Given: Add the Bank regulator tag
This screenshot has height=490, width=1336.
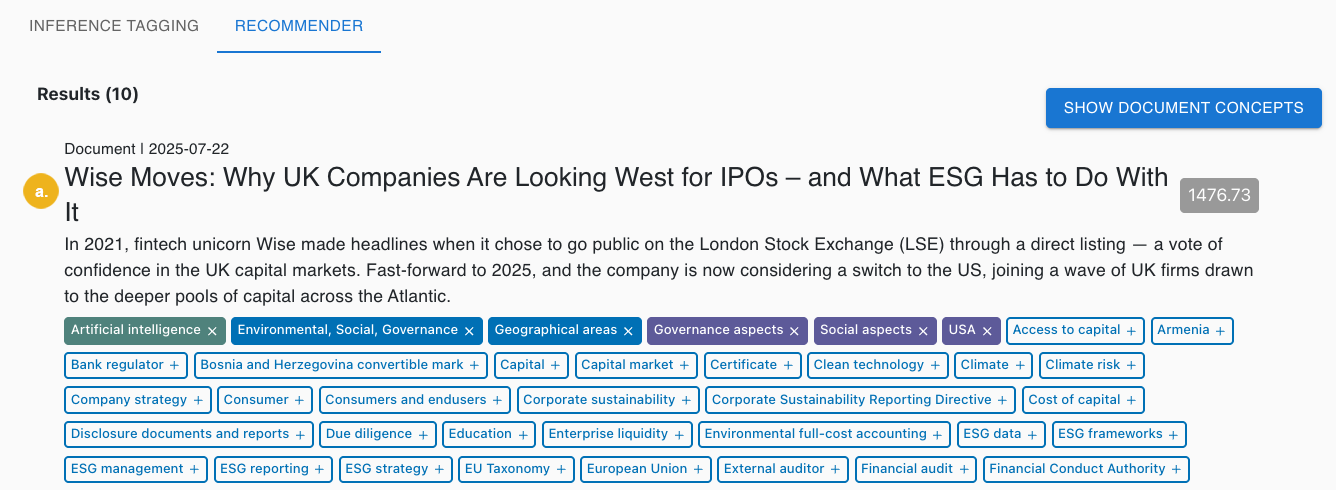Looking at the screenshot, I should 174,366.
